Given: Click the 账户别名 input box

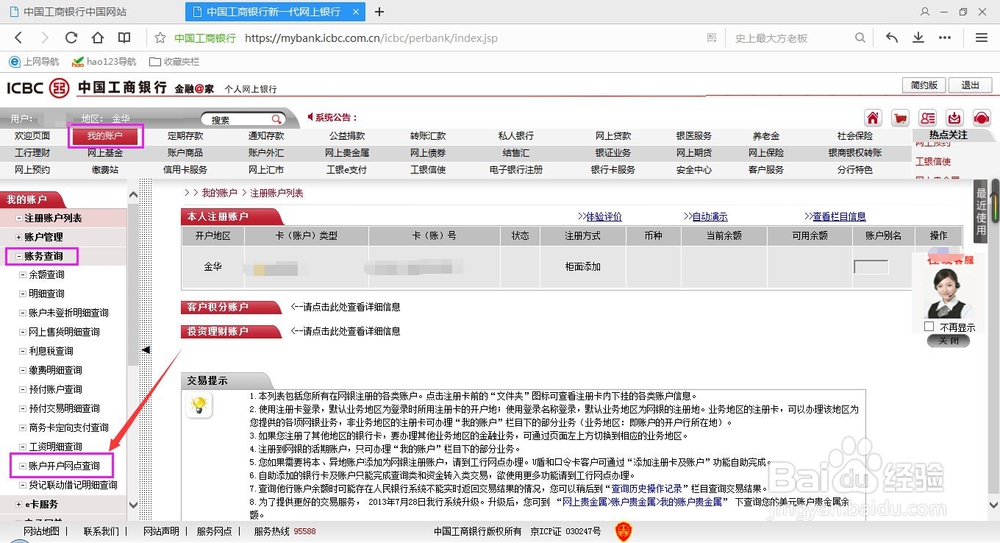Looking at the screenshot, I should (871, 267).
